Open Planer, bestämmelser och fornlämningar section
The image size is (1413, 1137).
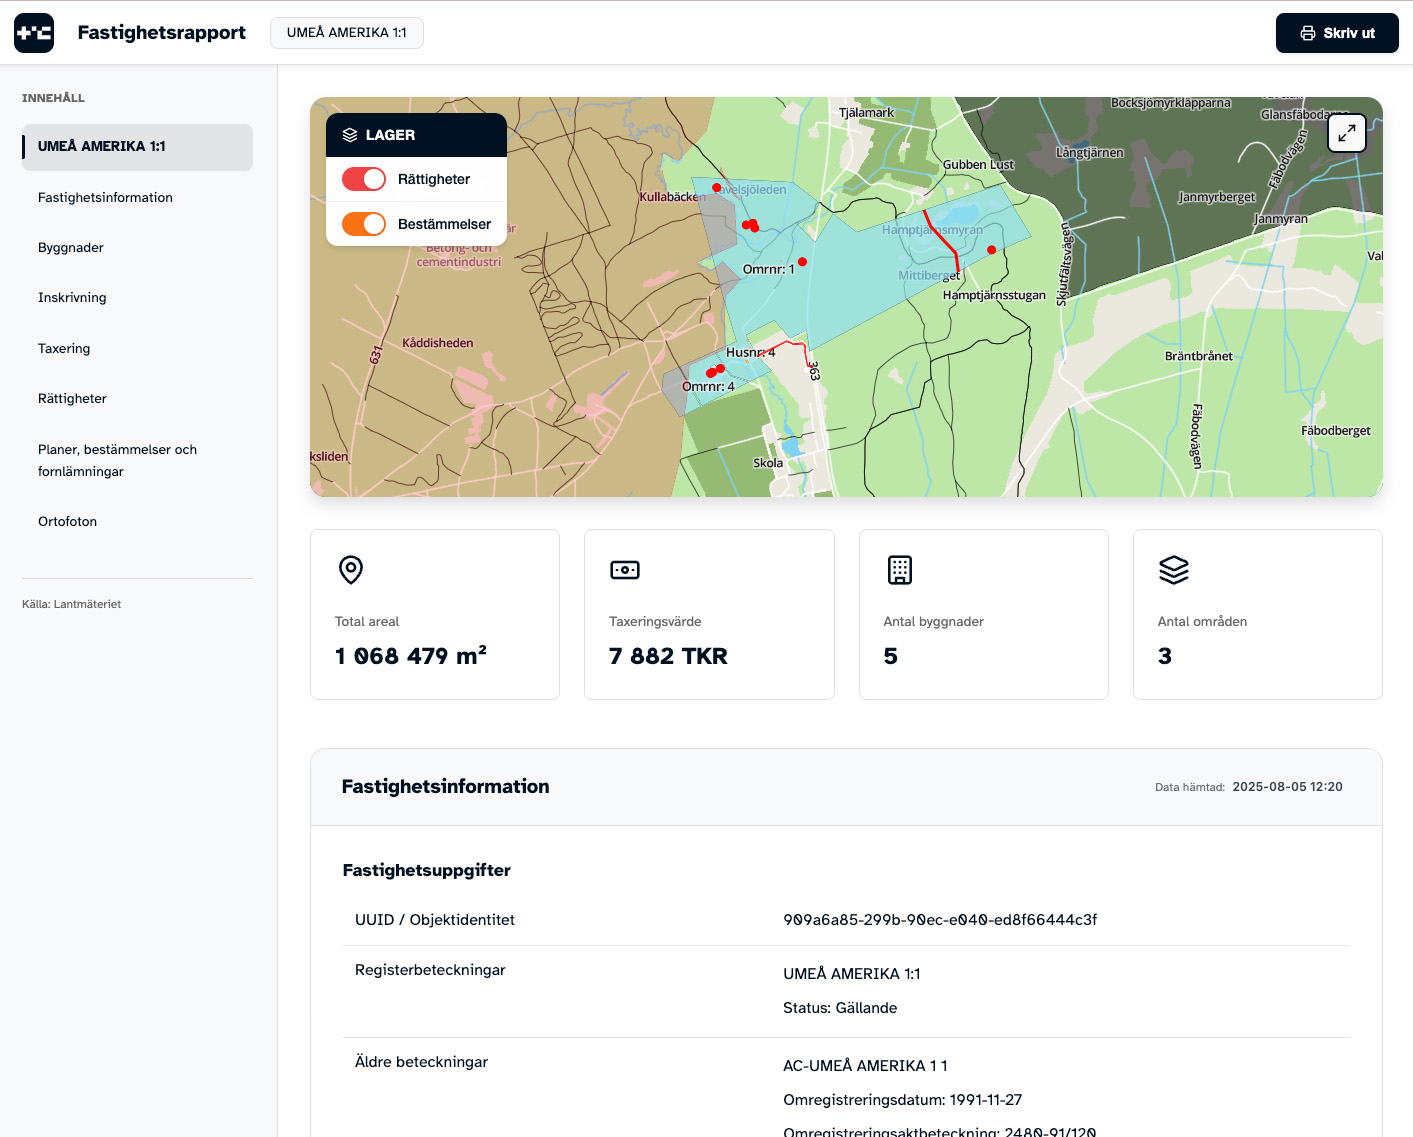(117, 460)
